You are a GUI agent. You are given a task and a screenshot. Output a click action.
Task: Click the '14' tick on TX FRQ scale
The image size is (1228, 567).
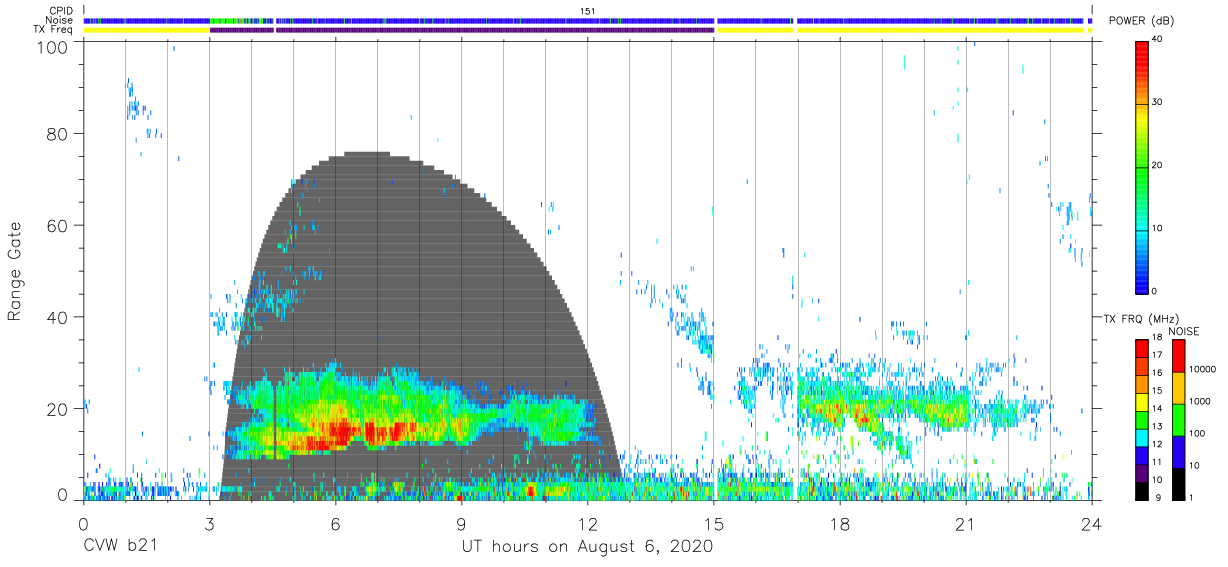pos(1158,409)
